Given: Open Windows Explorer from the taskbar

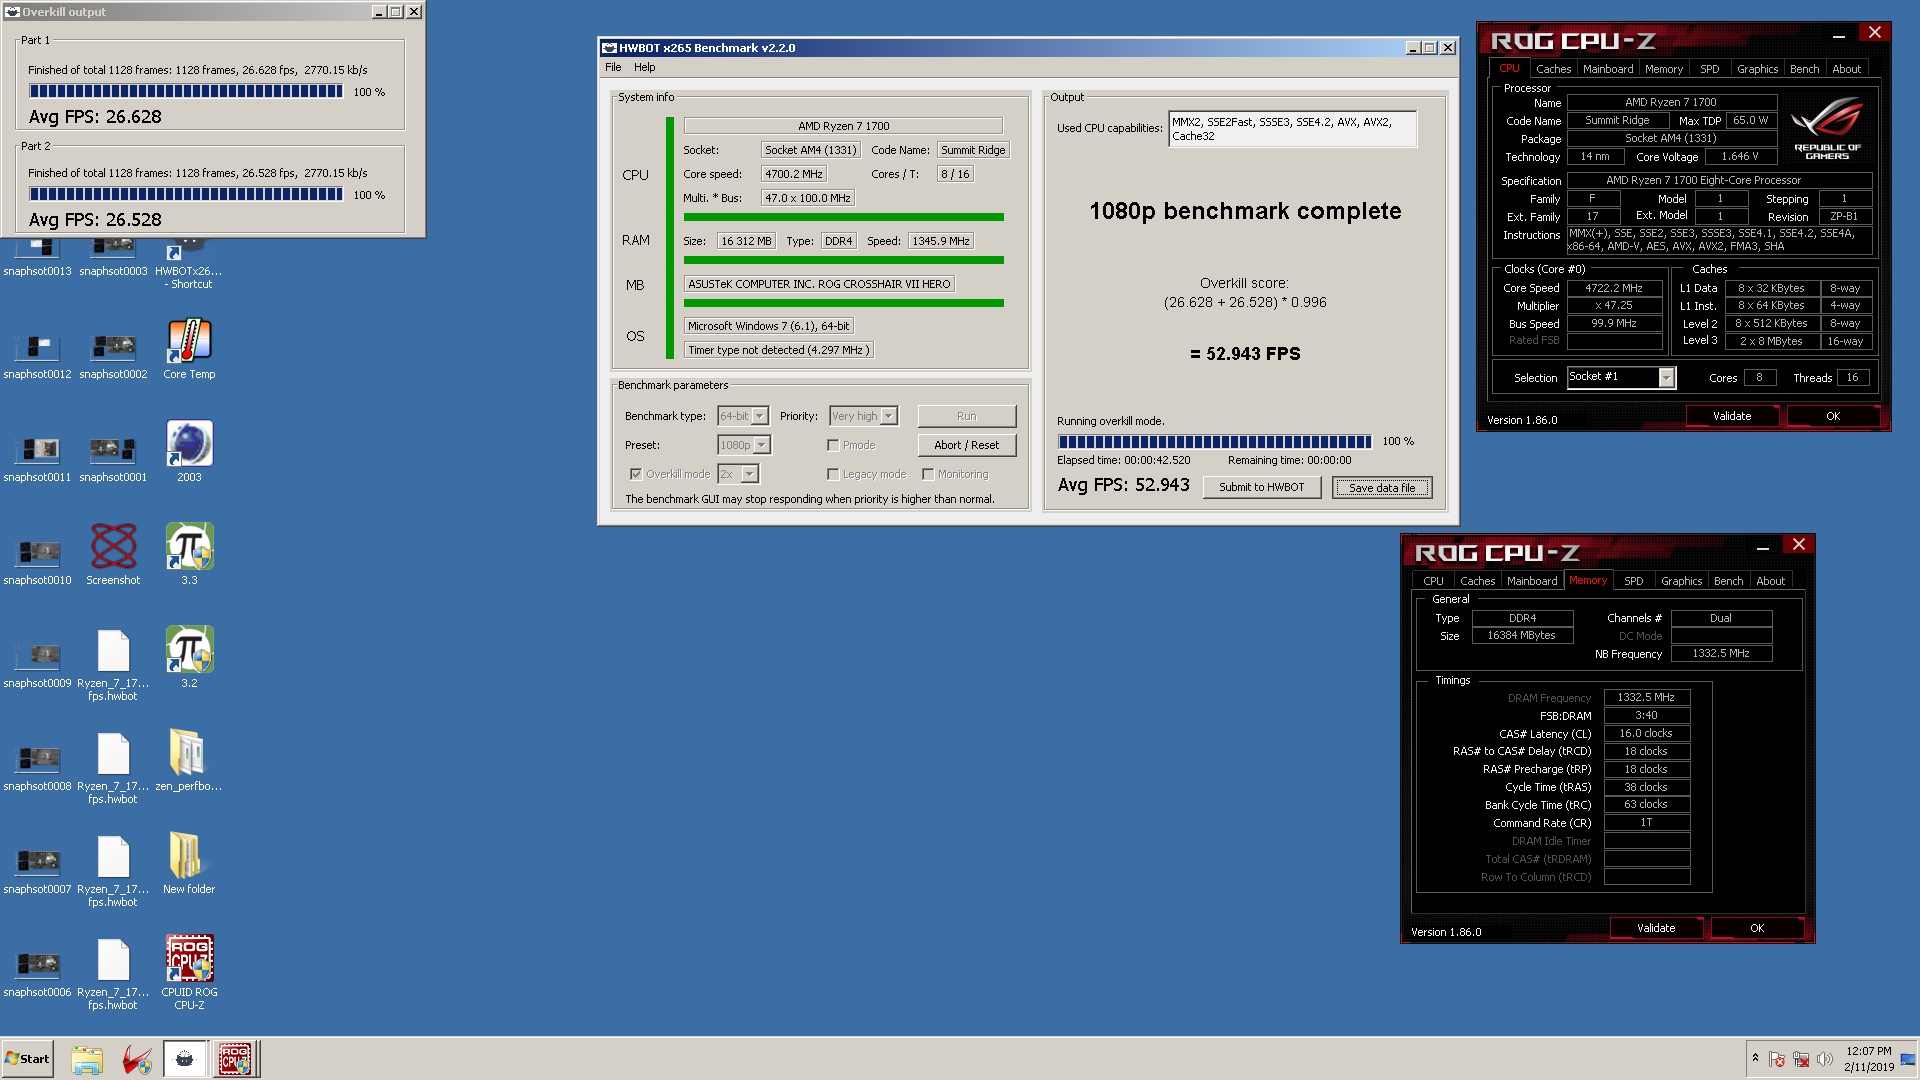Looking at the screenshot, I should [88, 1059].
